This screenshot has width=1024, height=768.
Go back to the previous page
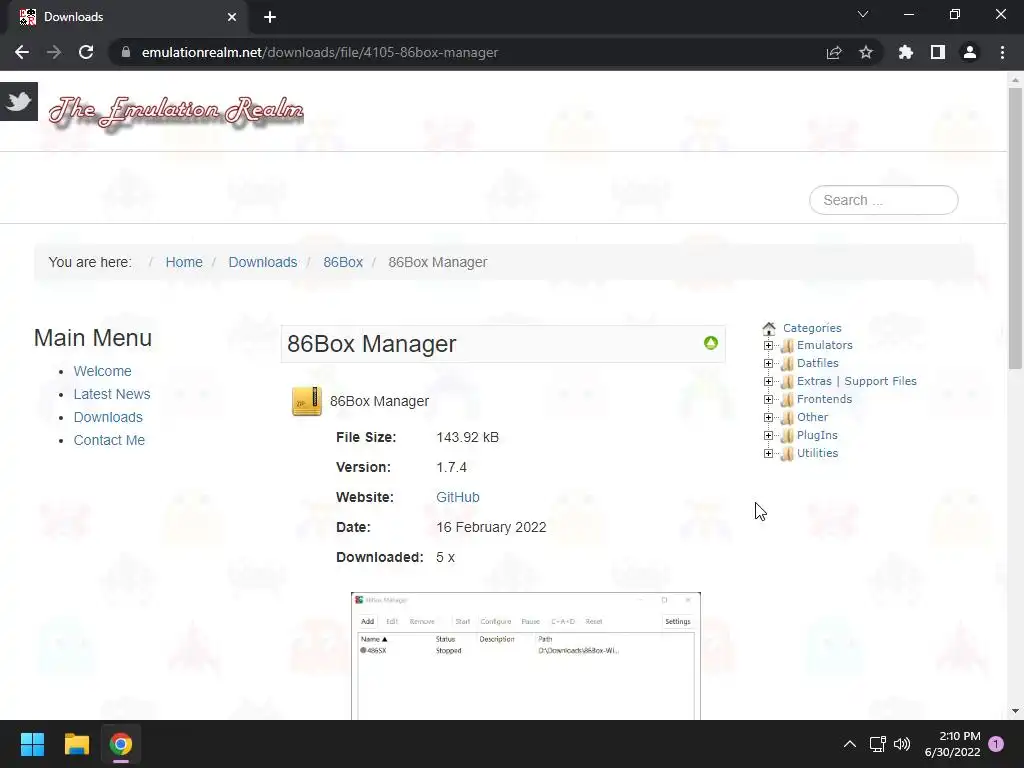pyautogui.click(x=22, y=52)
